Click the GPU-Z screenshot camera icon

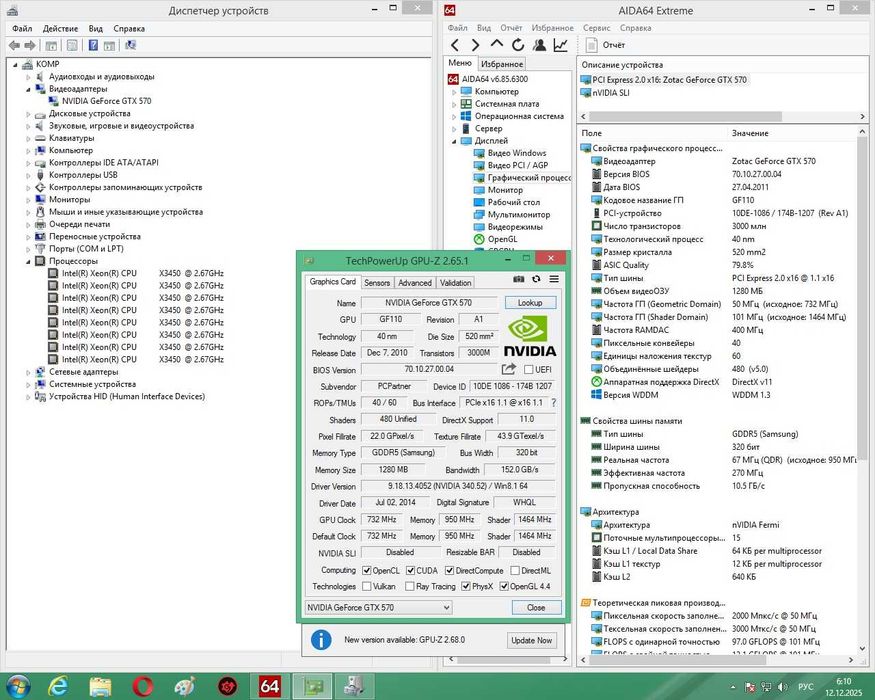(x=519, y=280)
